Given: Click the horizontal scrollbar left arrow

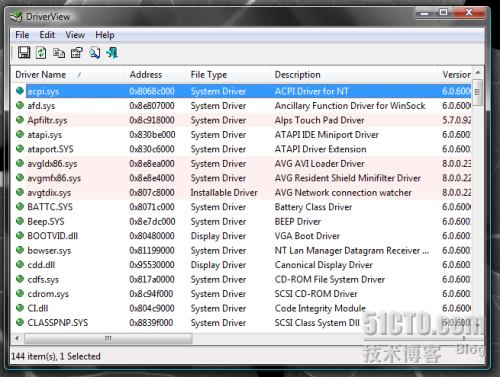Looking at the screenshot, I should tap(17, 338).
